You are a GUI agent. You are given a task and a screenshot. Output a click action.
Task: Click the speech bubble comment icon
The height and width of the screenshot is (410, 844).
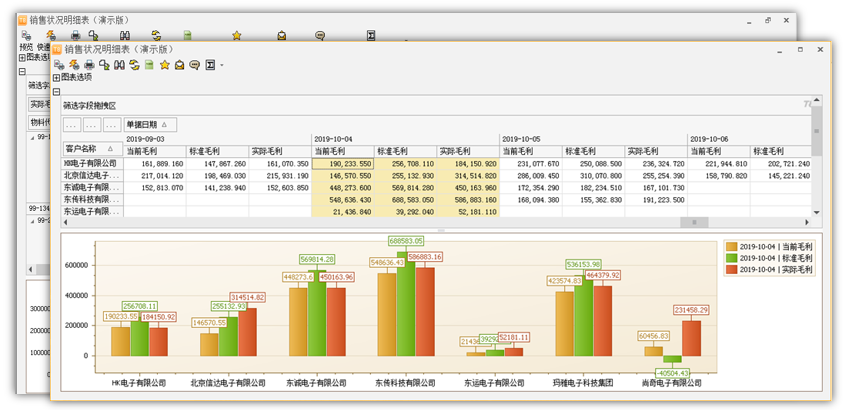(x=195, y=65)
